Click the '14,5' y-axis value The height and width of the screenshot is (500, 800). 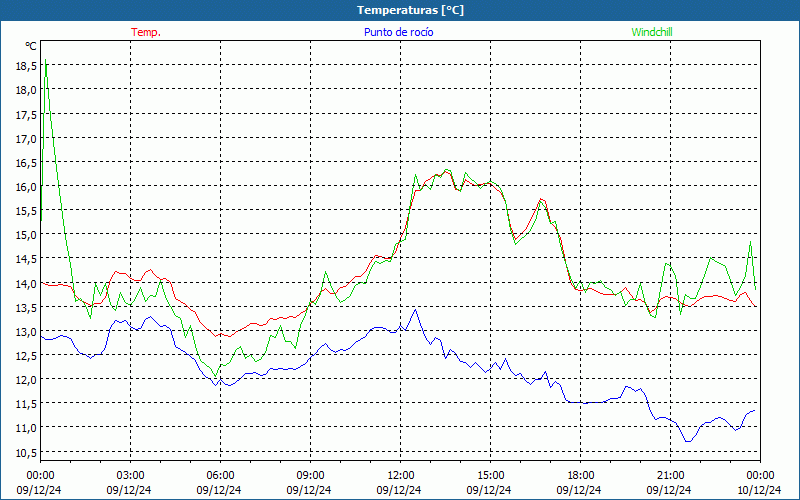pos(26,259)
